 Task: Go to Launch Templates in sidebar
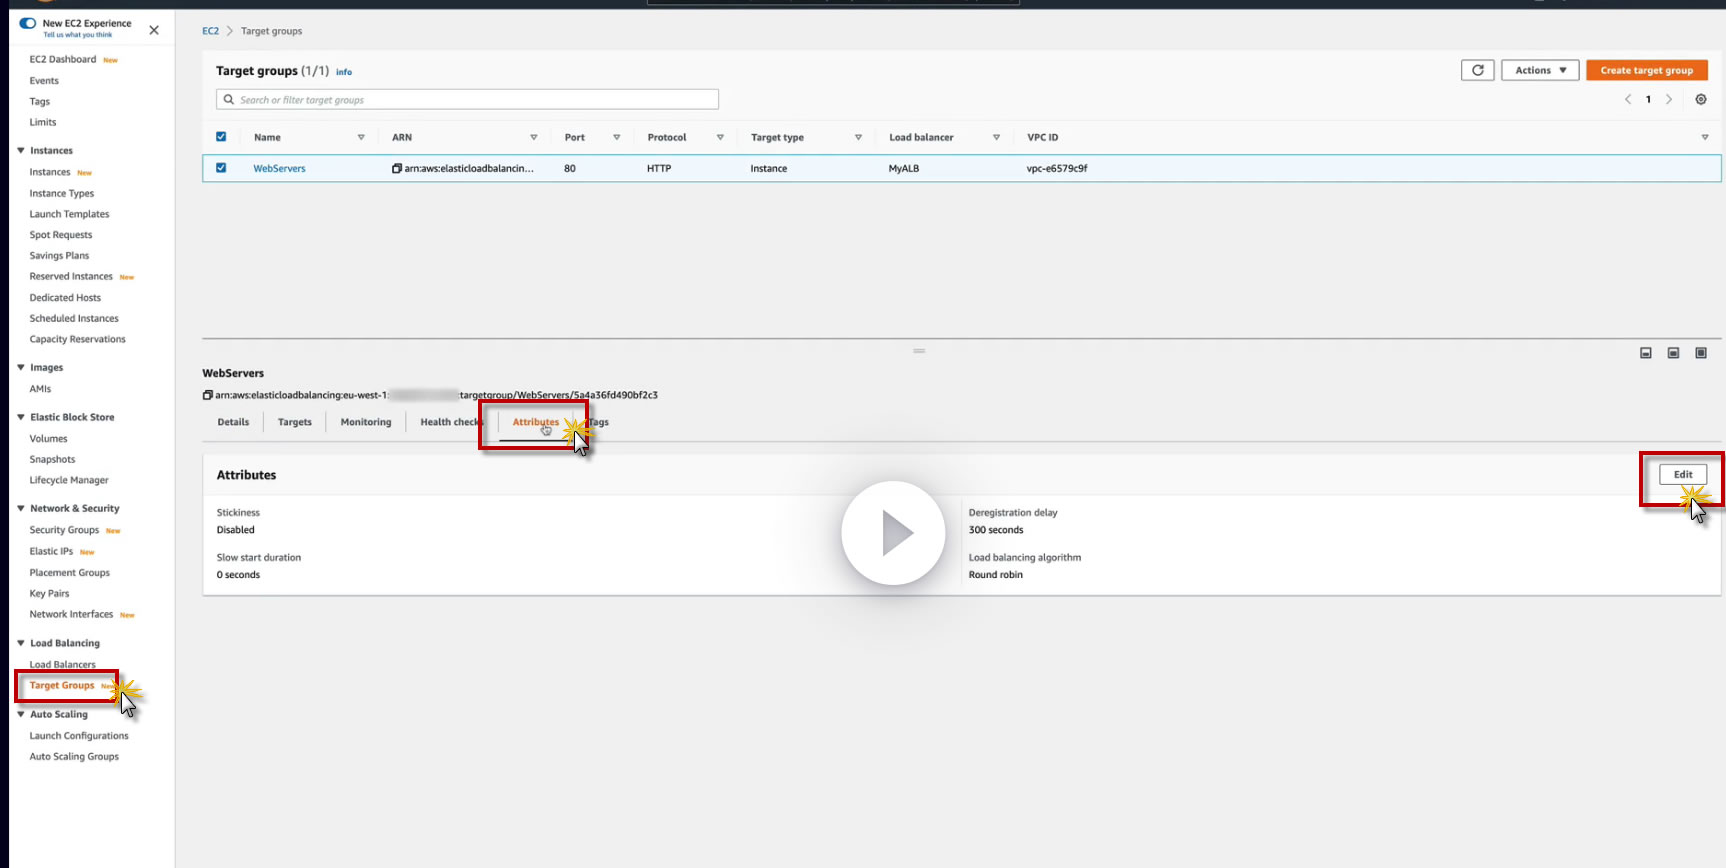coord(69,214)
